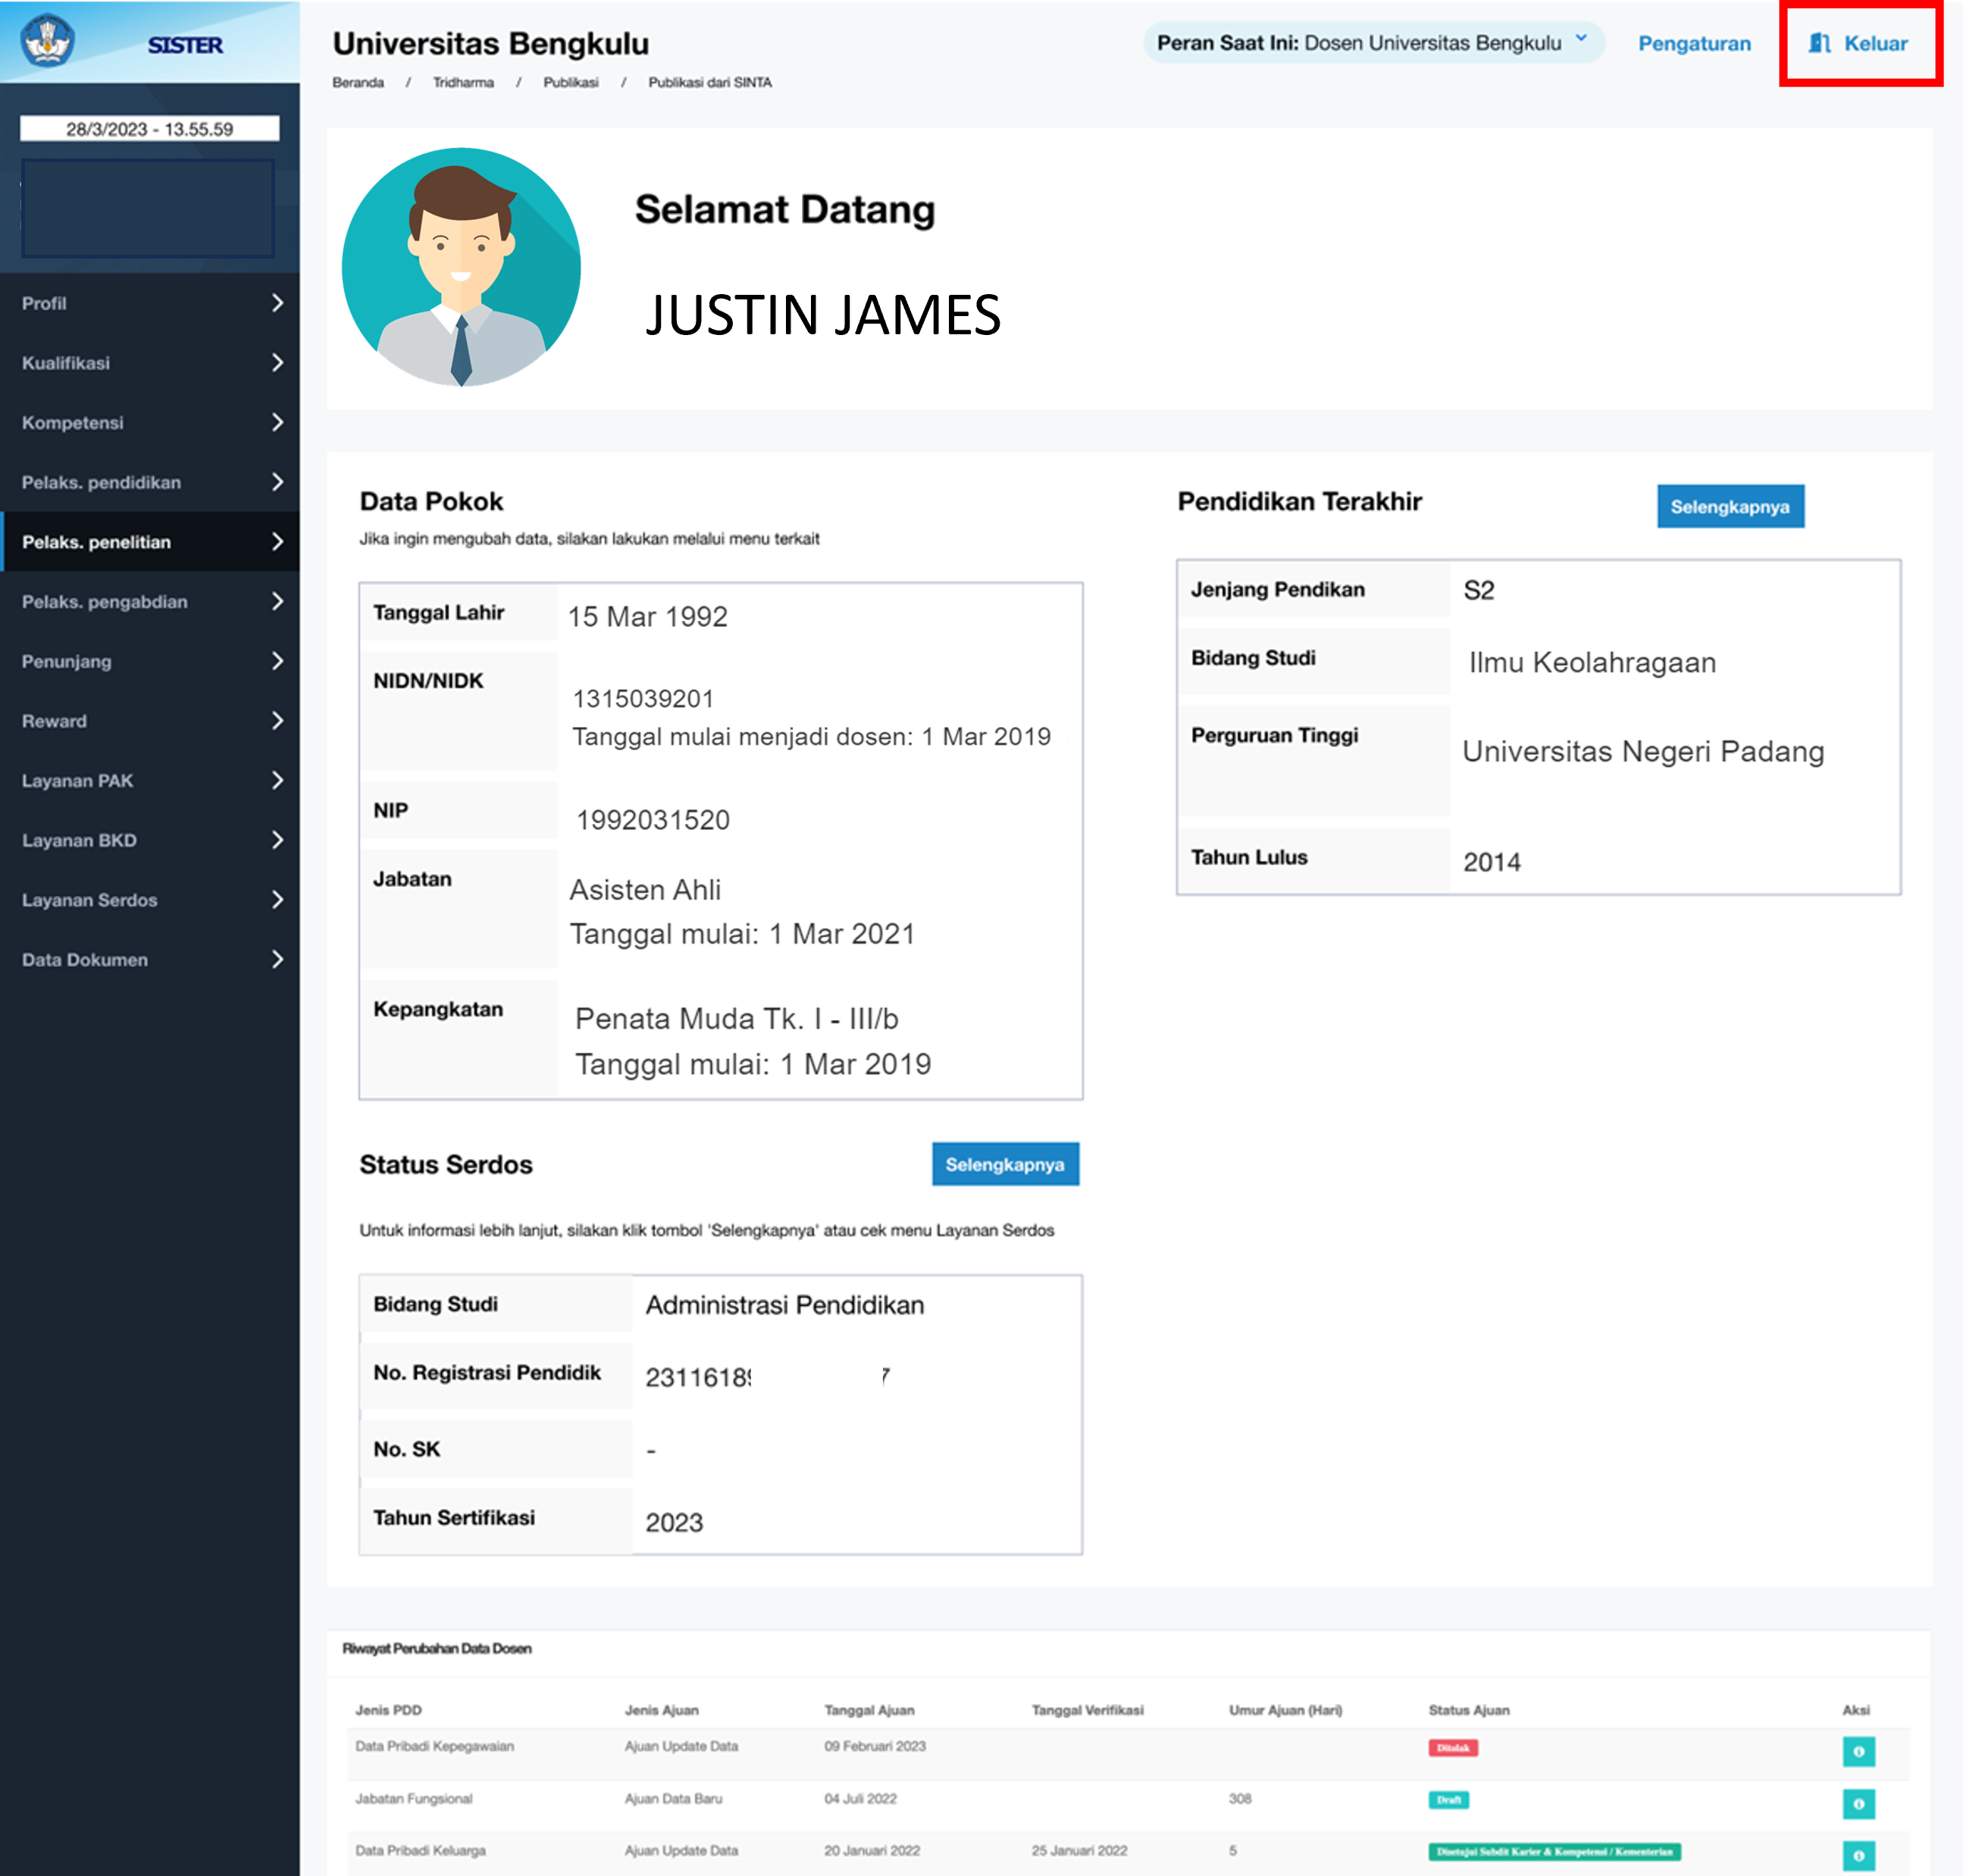The width and height of the screenshot is (1963, 1876).
Task: Click the action icon for Jabatan Fungsional row
Action: pyautogui.click(x=1858, y=1803)
